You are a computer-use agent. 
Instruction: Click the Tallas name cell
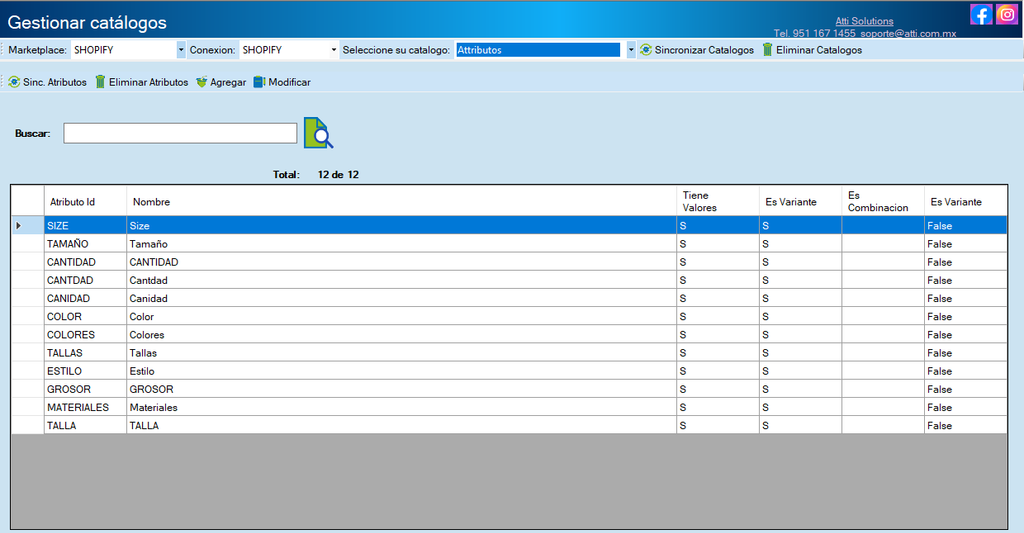pos(401,353)
